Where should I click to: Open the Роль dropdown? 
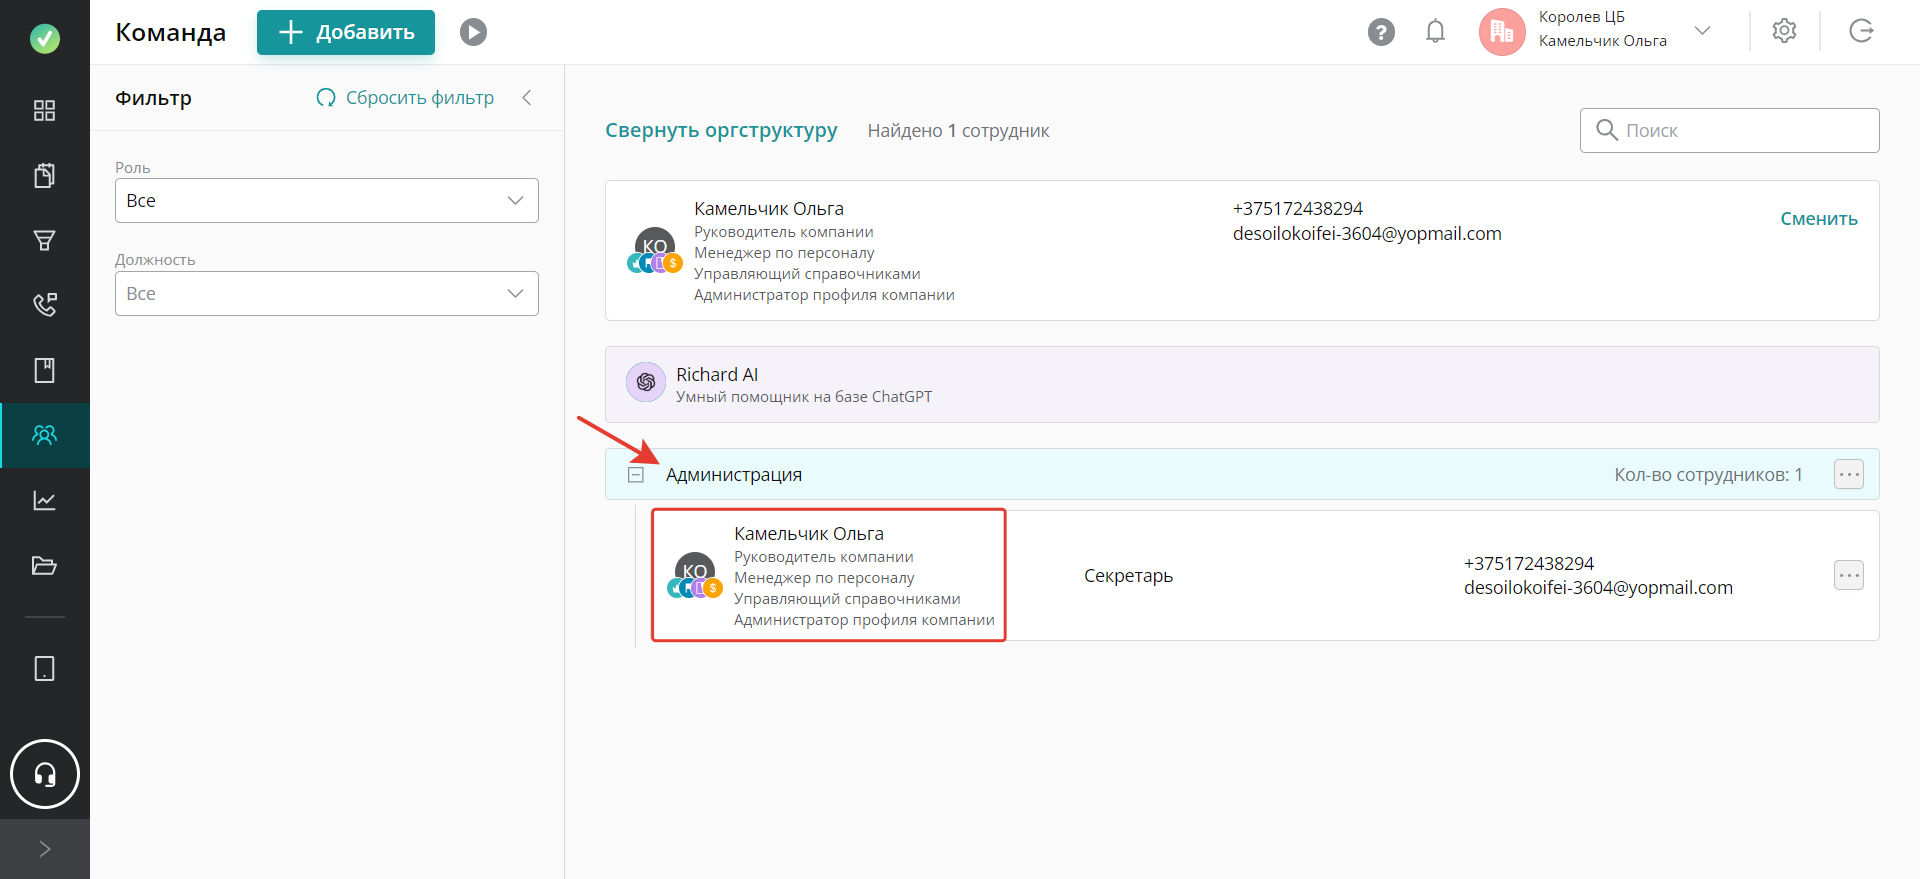click(327, 200)
